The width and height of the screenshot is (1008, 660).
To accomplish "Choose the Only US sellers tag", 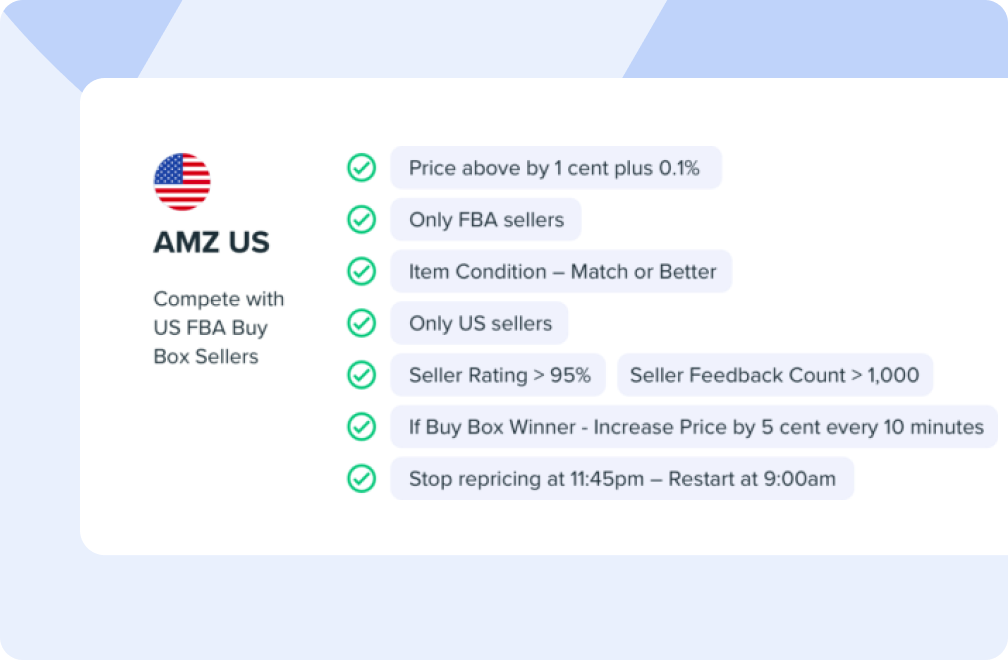I will 480,323.
